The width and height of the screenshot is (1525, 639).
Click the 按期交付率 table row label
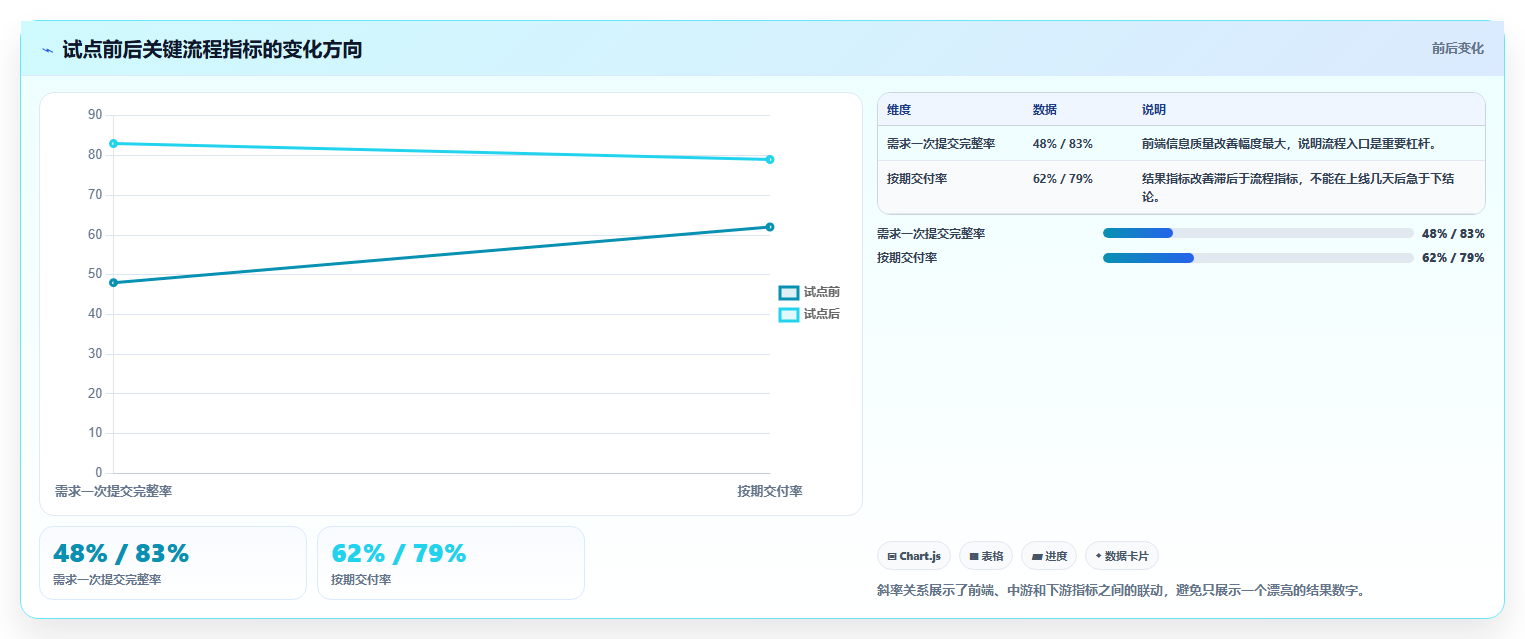click(918, 179)
